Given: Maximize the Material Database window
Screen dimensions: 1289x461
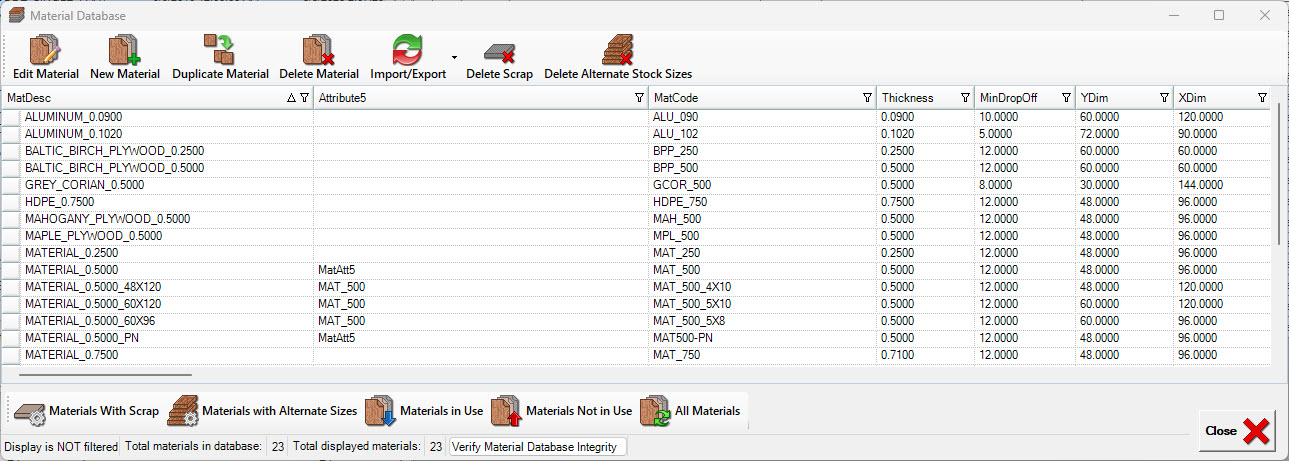Looking at the screenshot, I should pos(1219,15).
